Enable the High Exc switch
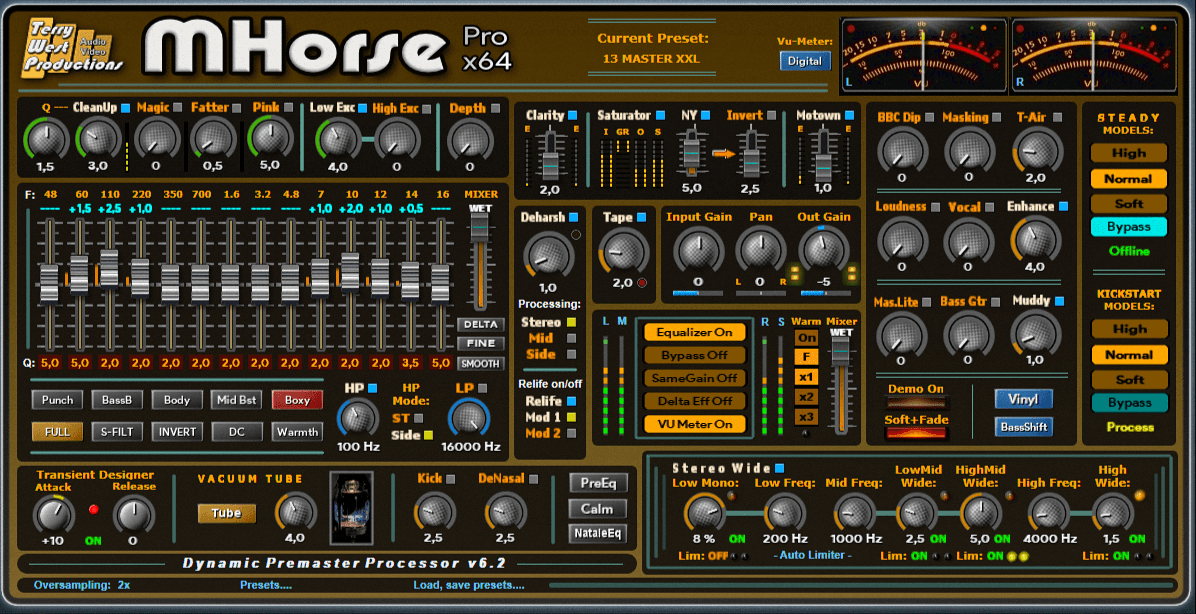 tap(427, 108)
